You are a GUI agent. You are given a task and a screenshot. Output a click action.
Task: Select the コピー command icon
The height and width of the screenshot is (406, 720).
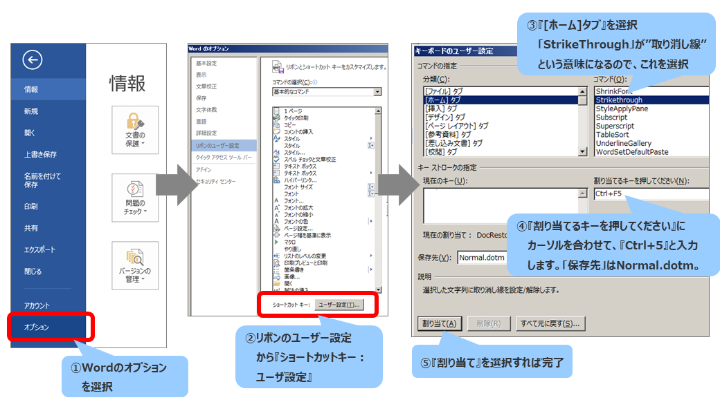pos(276,125)
